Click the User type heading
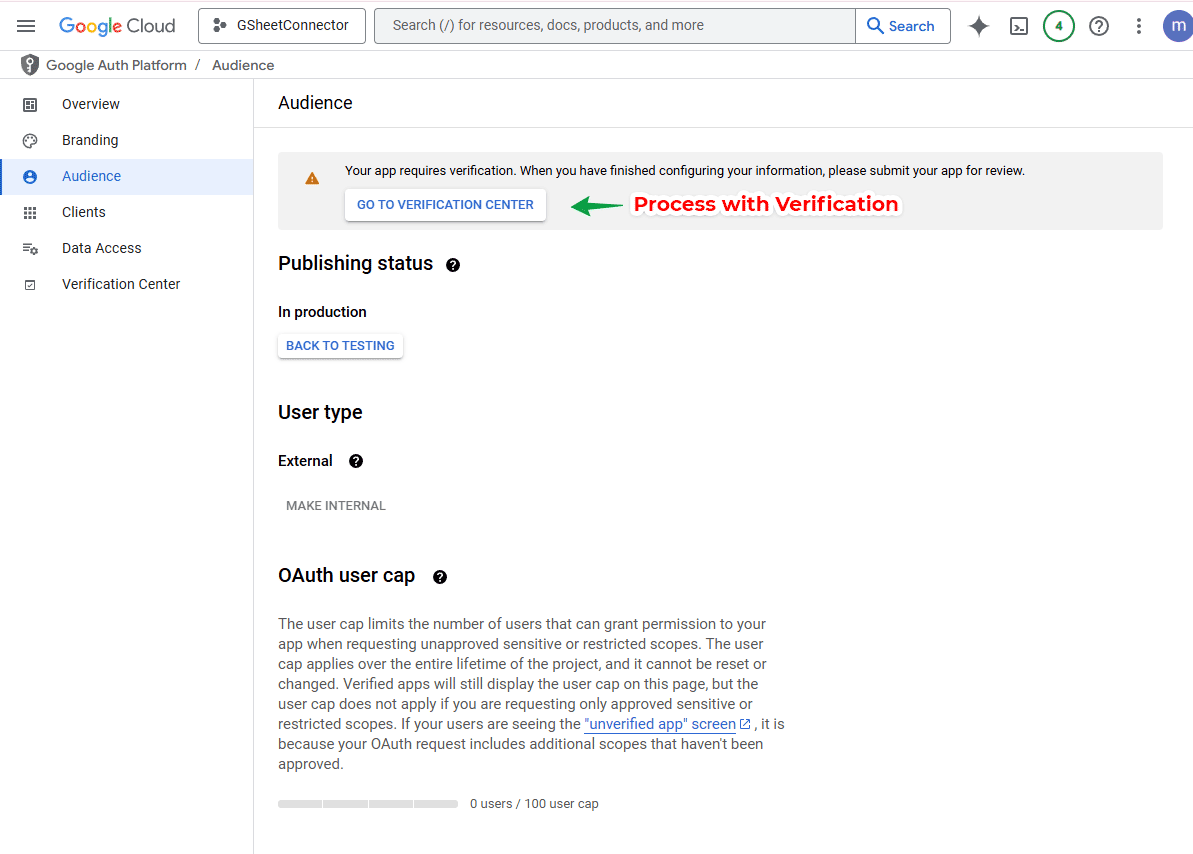The height and width of the screenshot is (854, 1193). (x=320, y=413)
